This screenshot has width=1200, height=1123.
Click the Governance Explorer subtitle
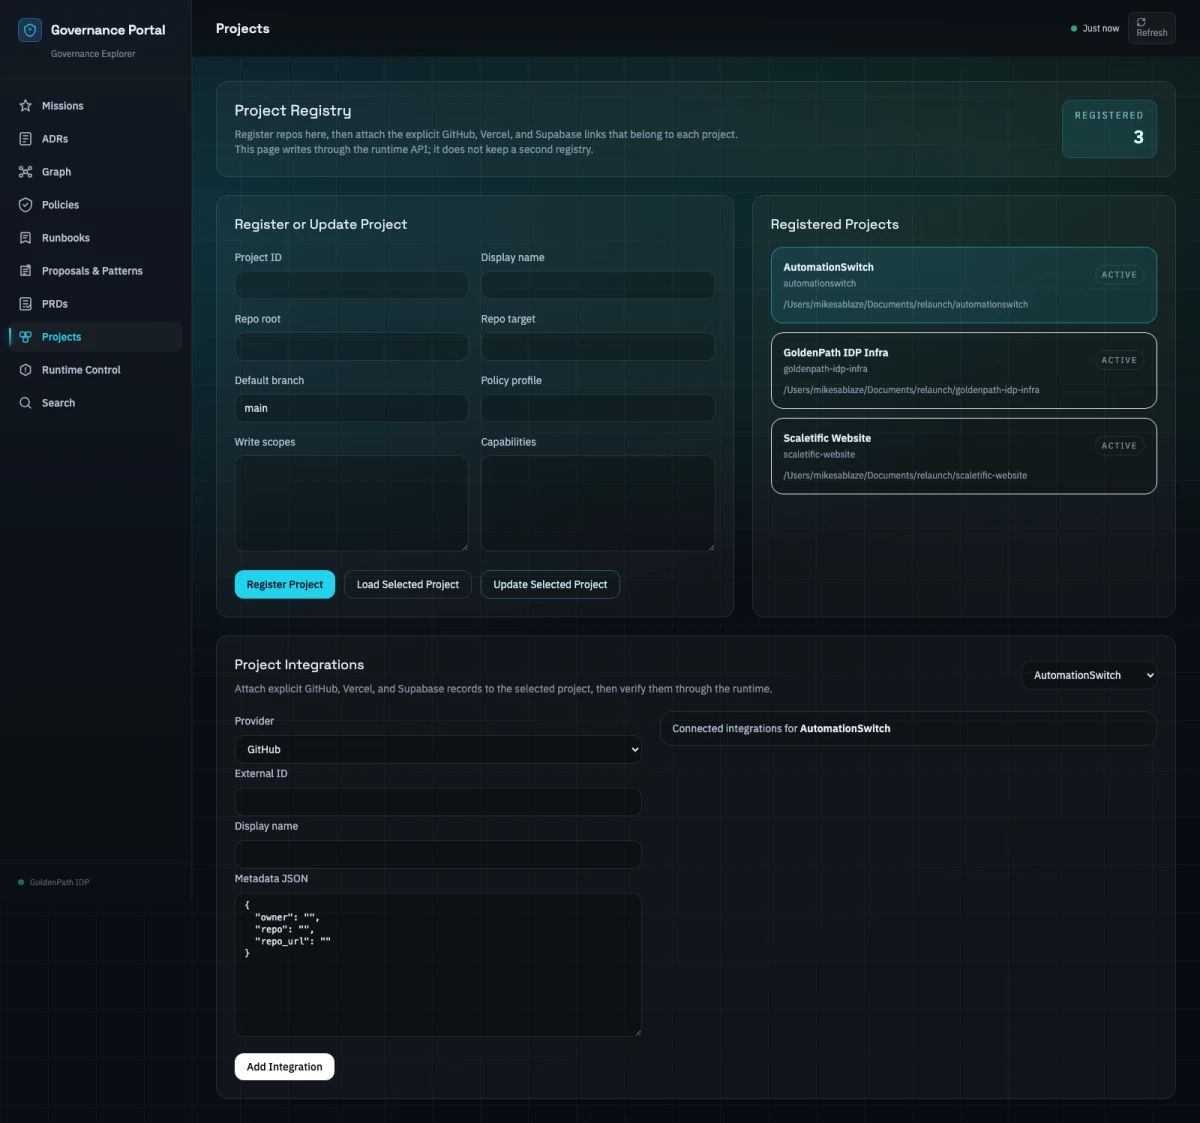93,54
